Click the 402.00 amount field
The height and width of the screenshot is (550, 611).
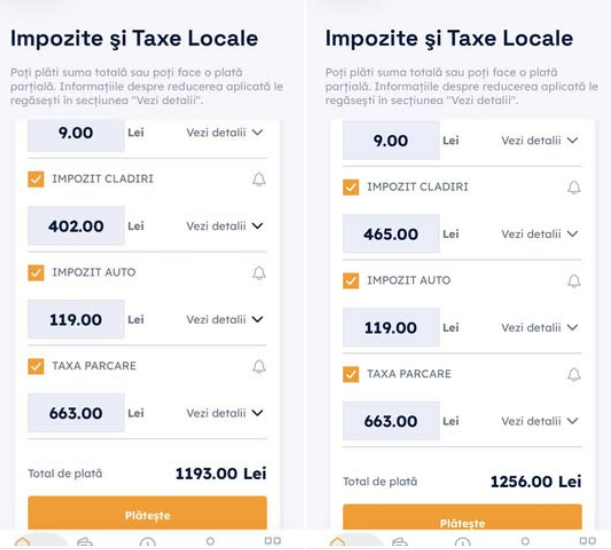pyautogui.click(x=76, y=226)
